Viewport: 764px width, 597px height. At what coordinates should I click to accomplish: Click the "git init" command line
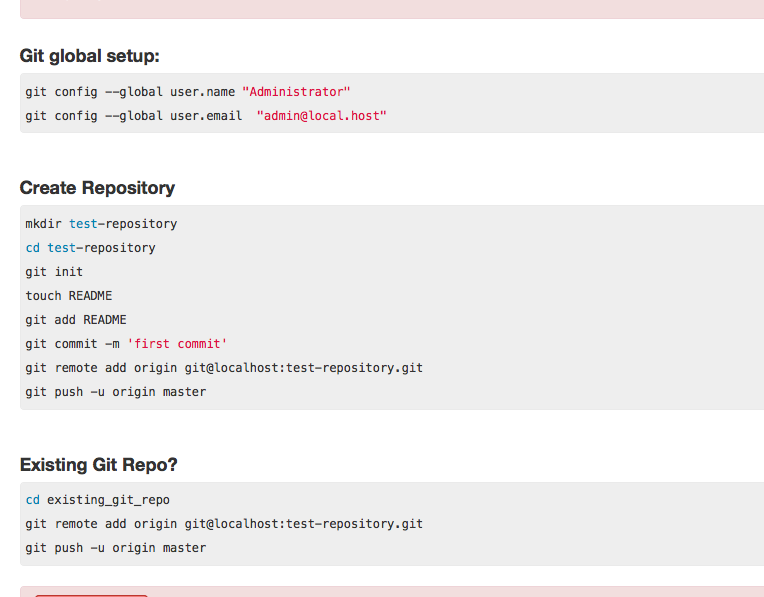(x=54, y=272)
